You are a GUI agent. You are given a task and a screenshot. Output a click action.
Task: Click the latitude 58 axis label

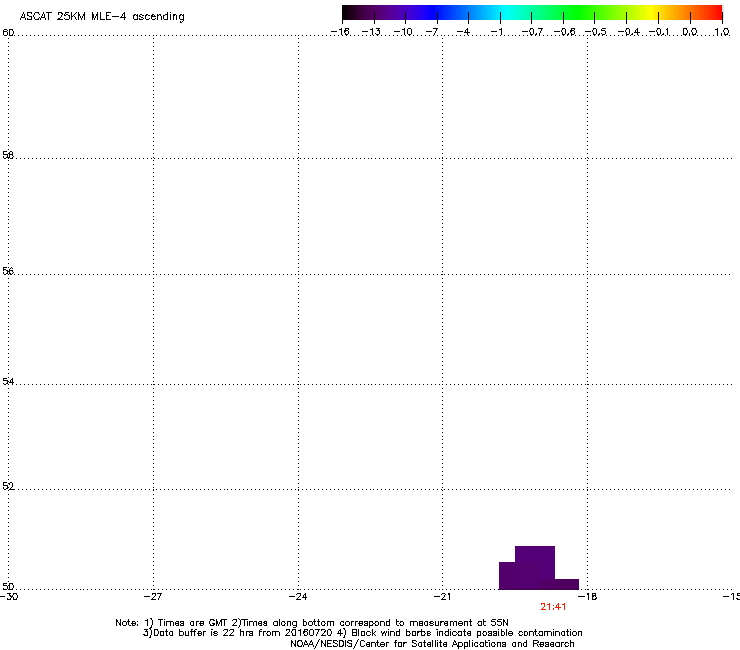(8, 155)
